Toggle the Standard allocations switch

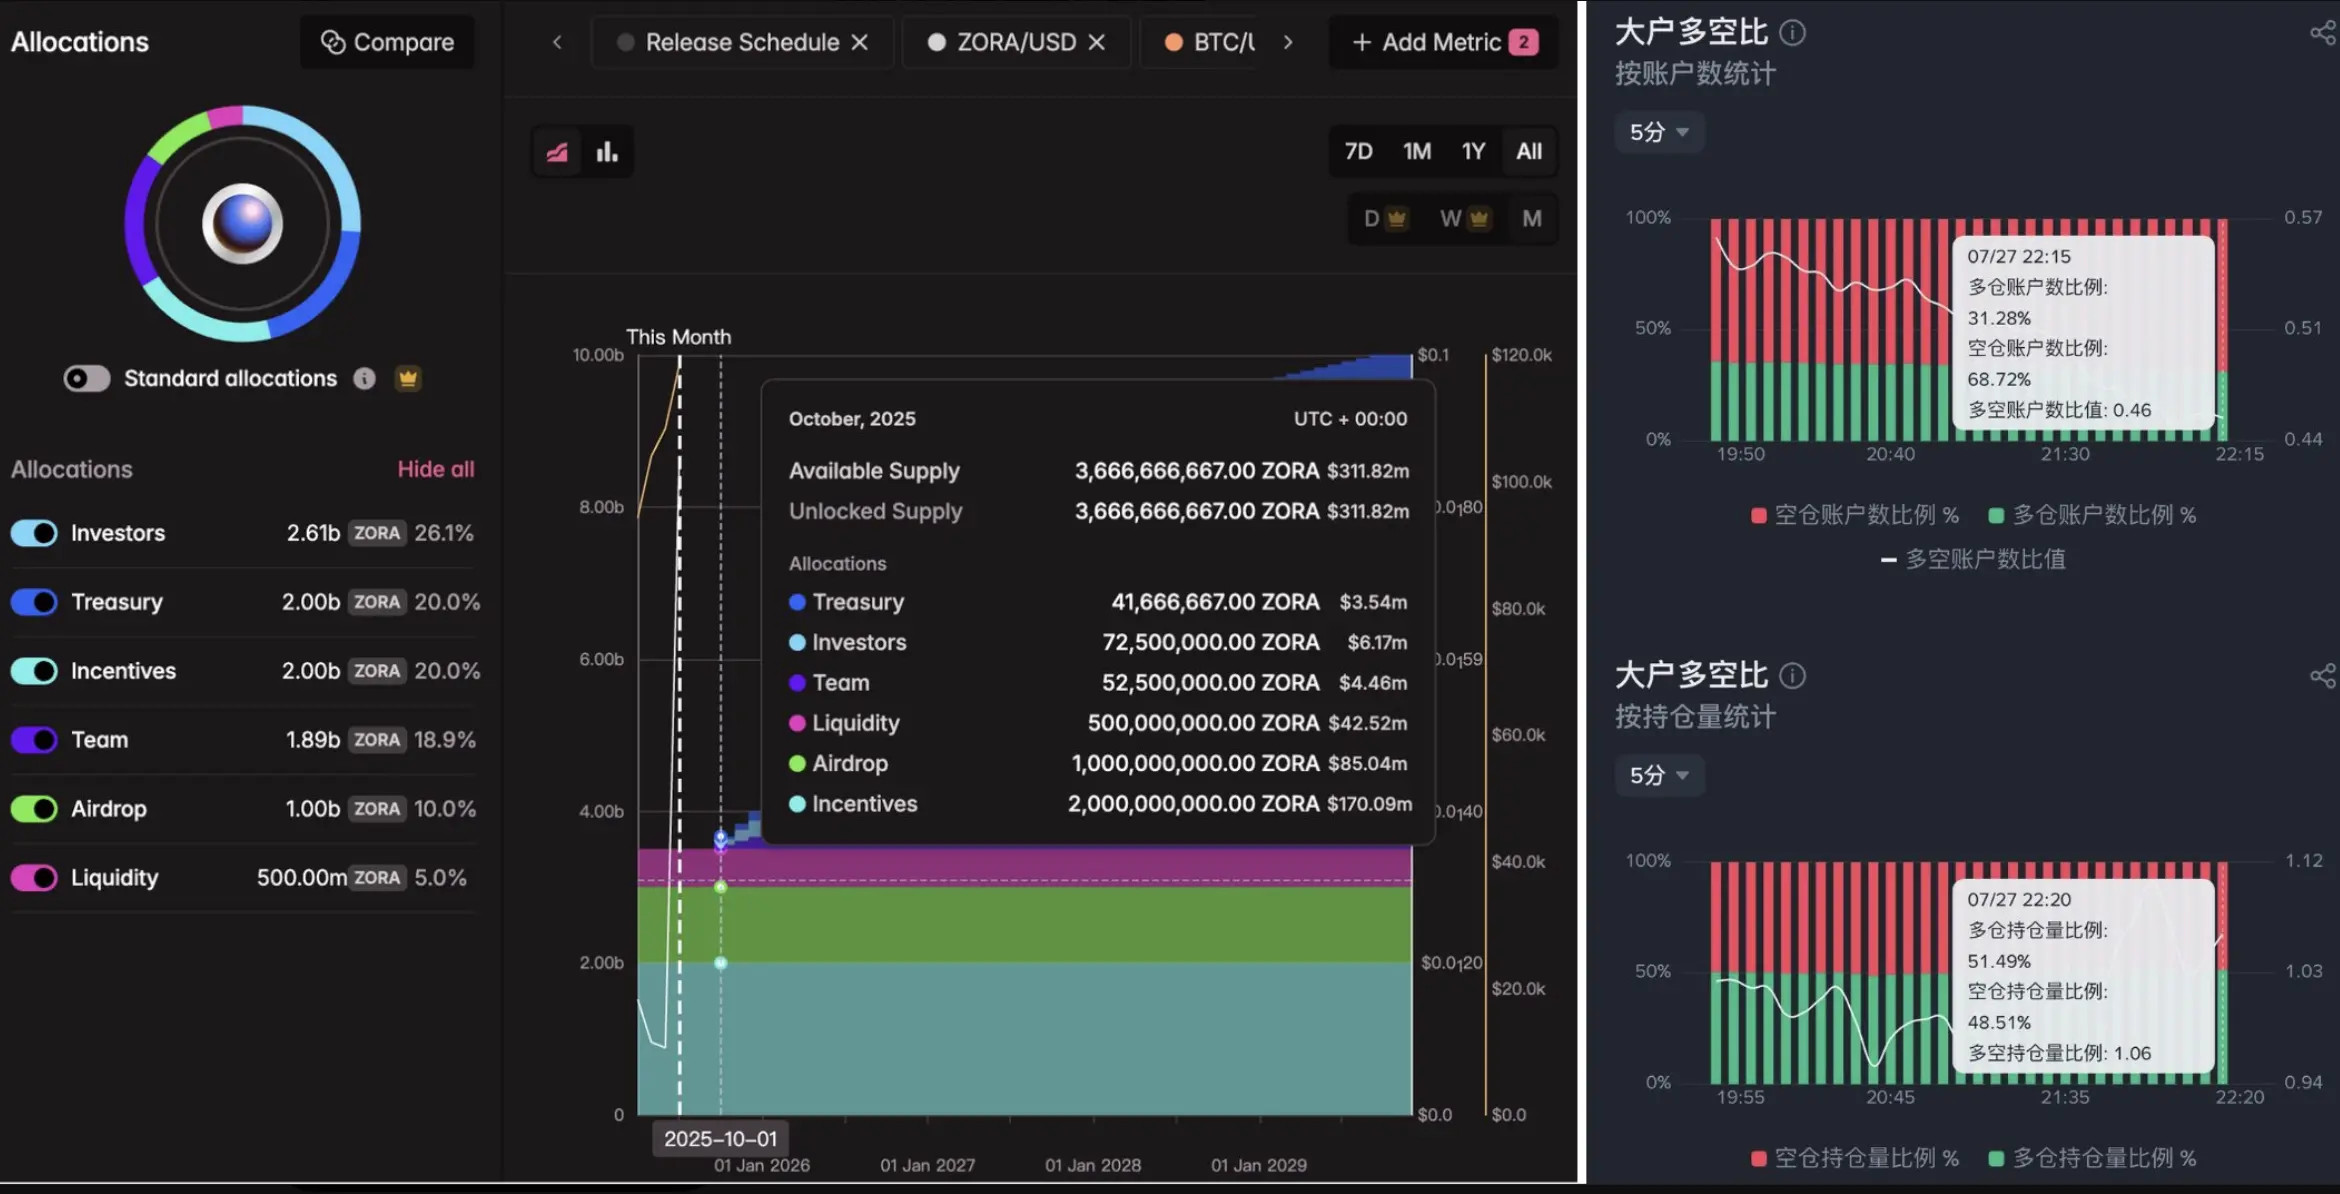click(x=86, y=378)
